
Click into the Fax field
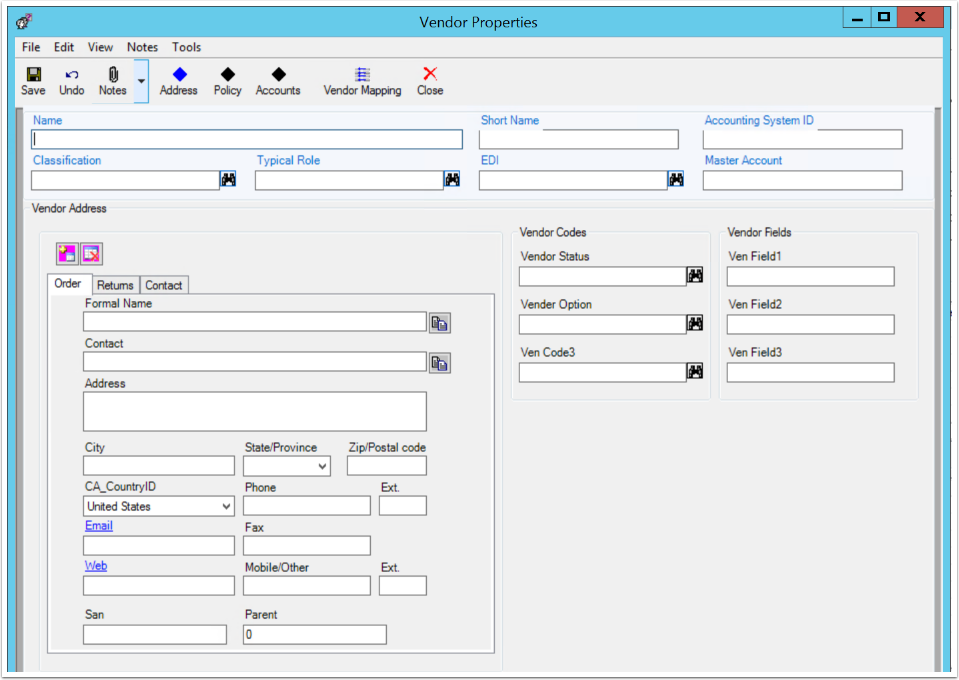(307, 545)
